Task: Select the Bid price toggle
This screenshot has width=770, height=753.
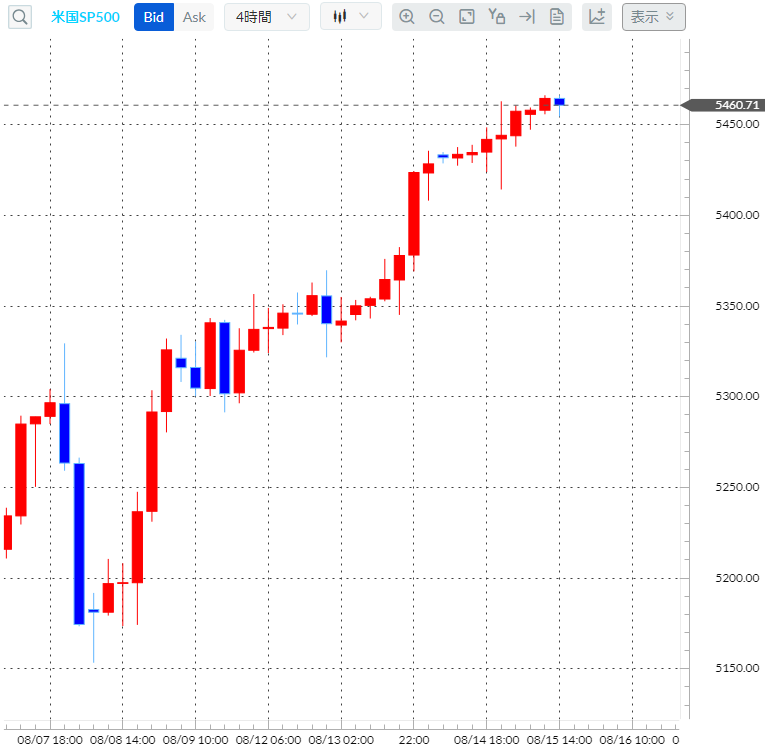Action: (154, 17)
